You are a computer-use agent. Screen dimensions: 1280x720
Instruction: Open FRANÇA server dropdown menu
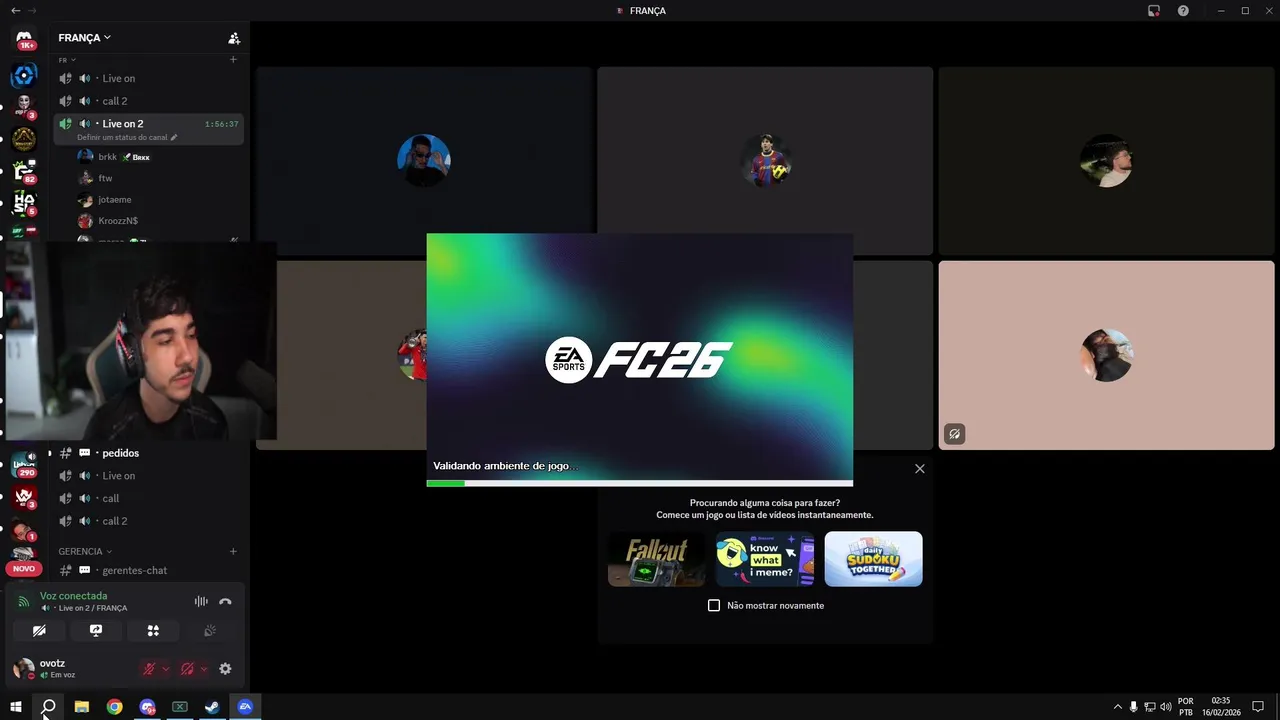(84, 38)
